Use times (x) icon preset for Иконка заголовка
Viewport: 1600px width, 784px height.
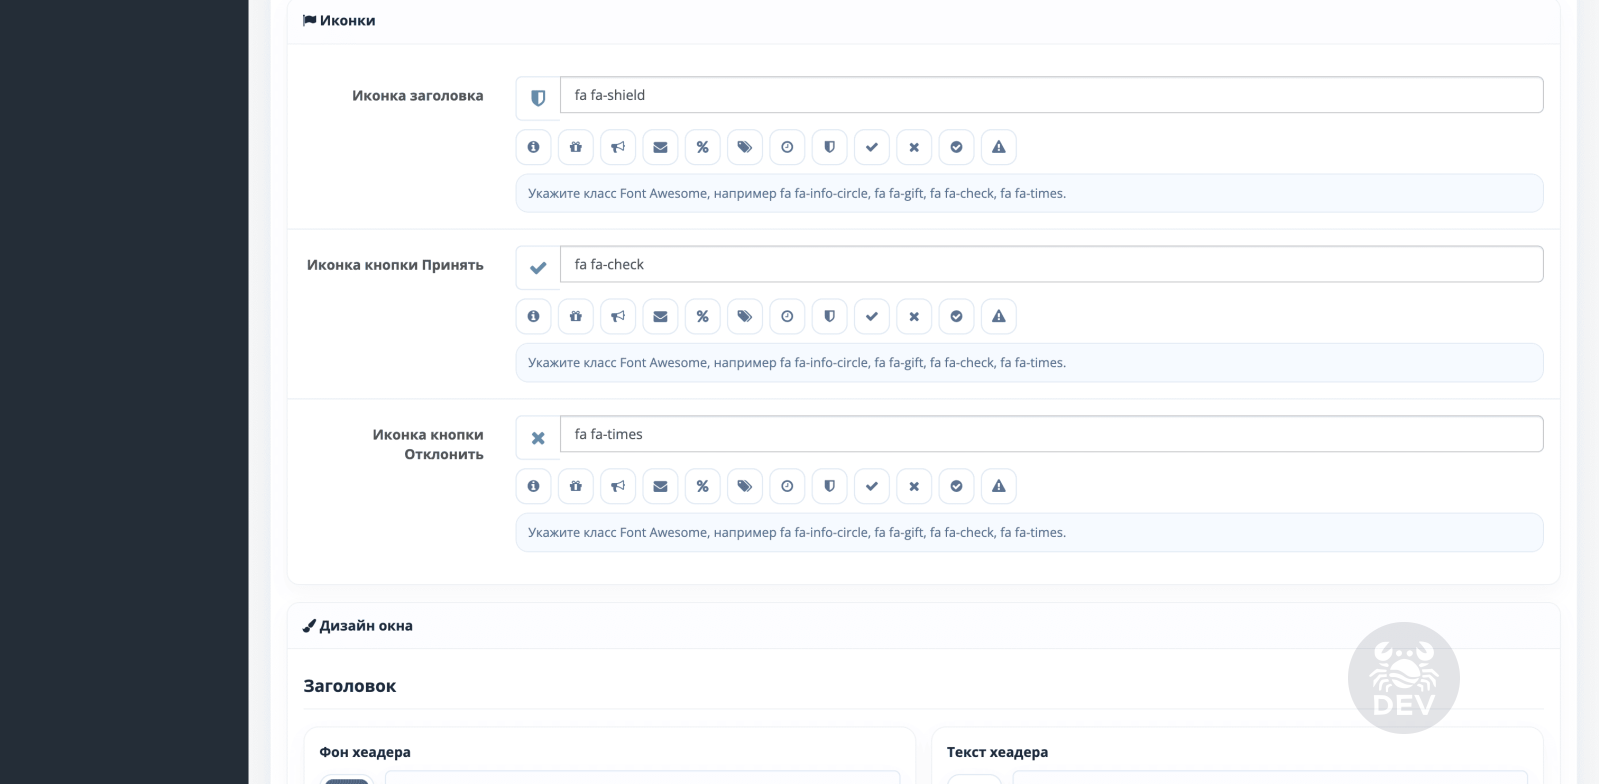click(x=914, y=147)
